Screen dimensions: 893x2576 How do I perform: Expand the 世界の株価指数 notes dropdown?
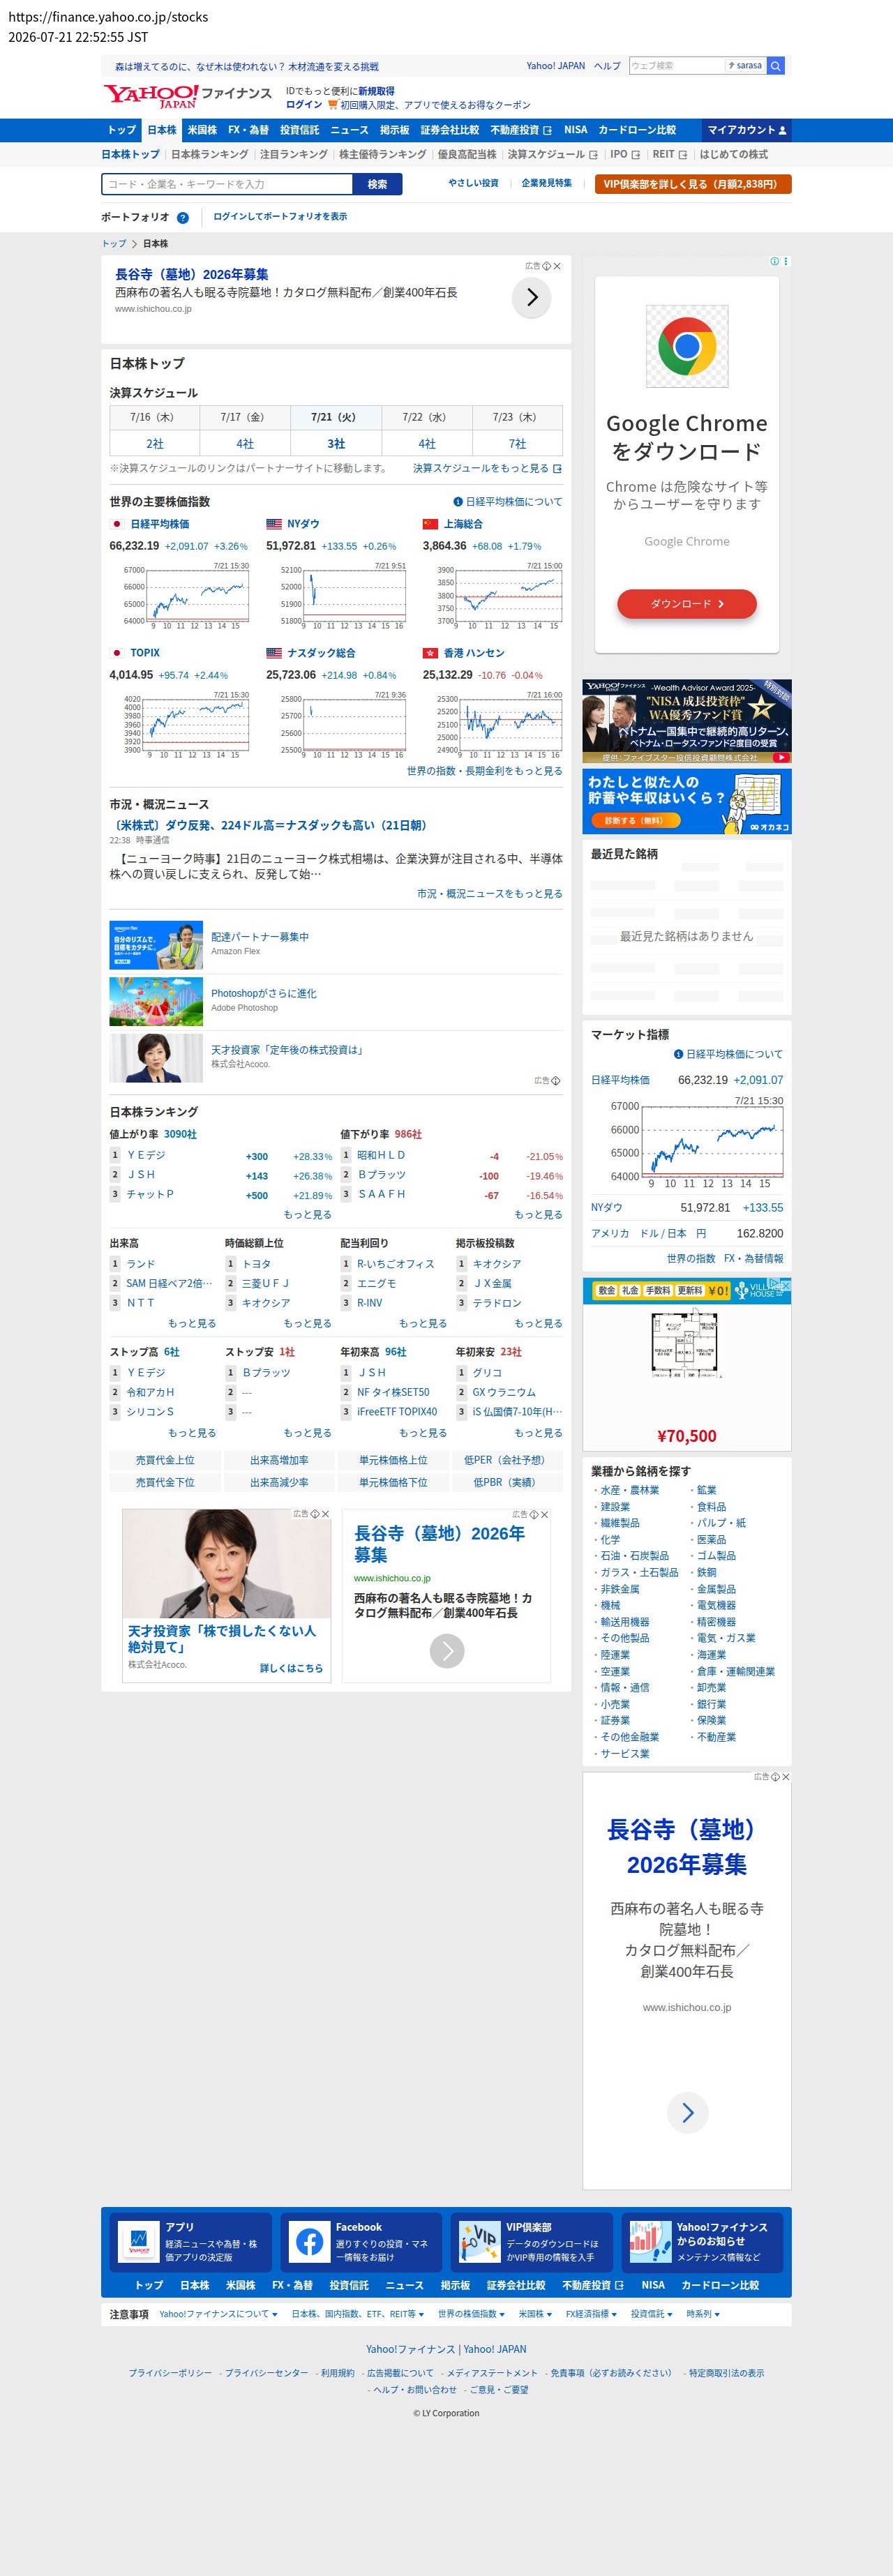pyautogui.click(x=470, y=2314)
